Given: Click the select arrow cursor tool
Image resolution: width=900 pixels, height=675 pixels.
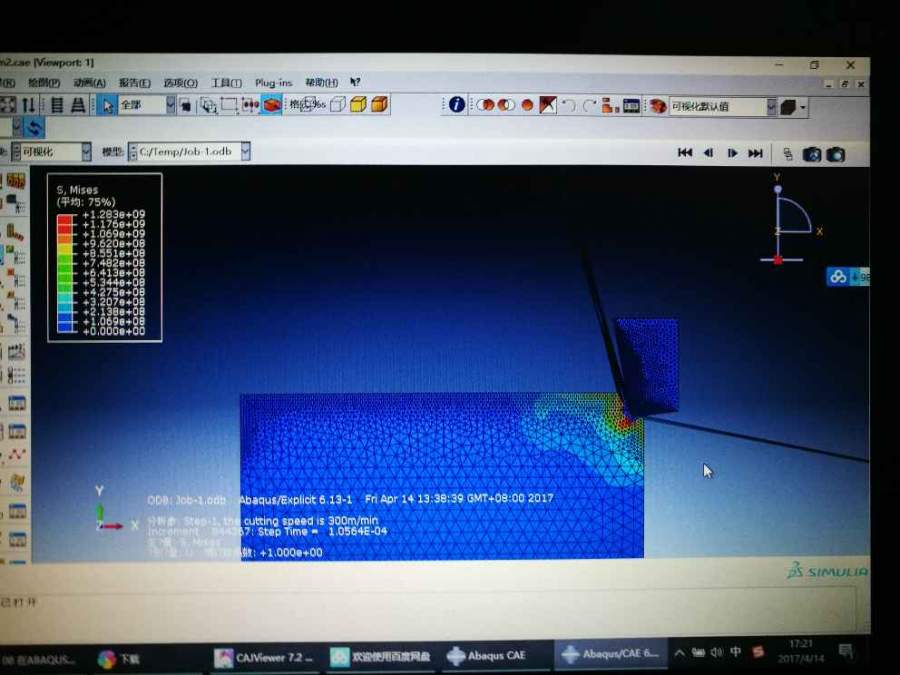Looking at the screenshot, I should (107, 106).
